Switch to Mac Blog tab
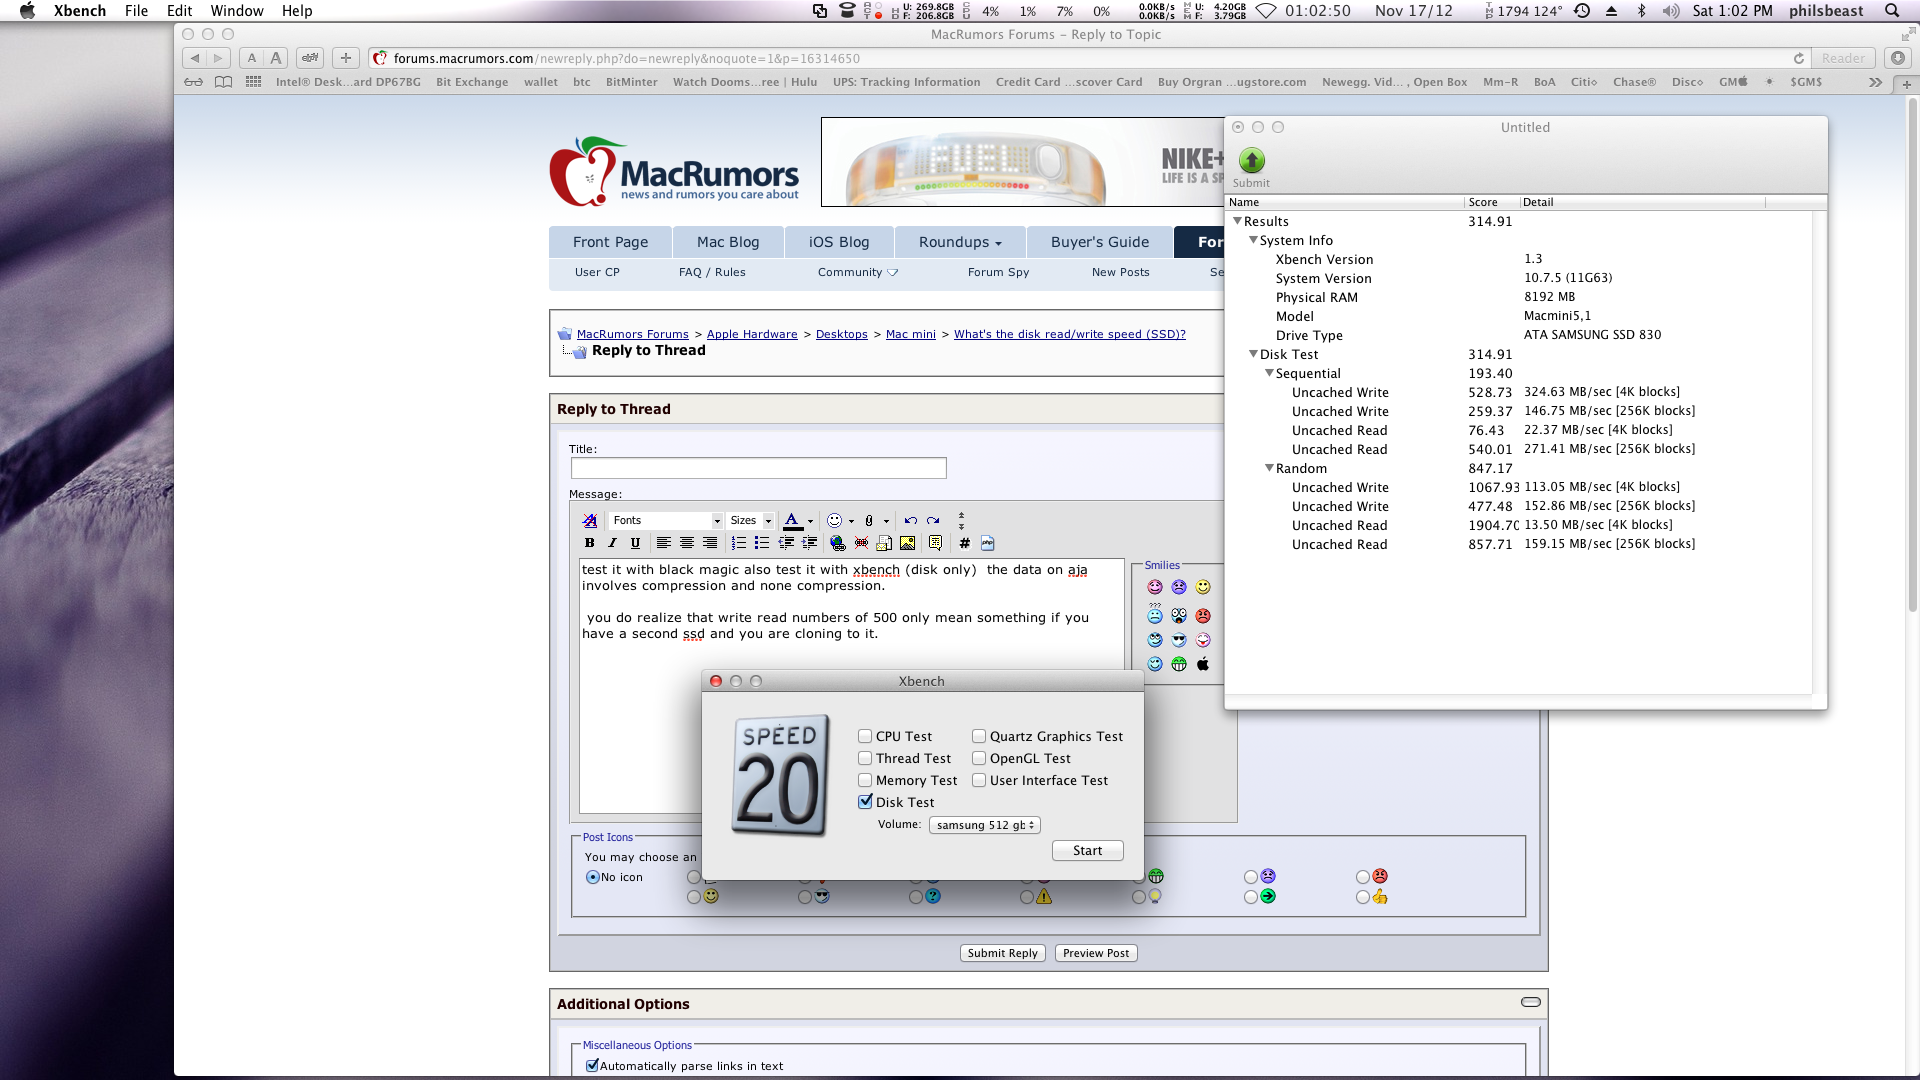 click(x=728, y=242)
